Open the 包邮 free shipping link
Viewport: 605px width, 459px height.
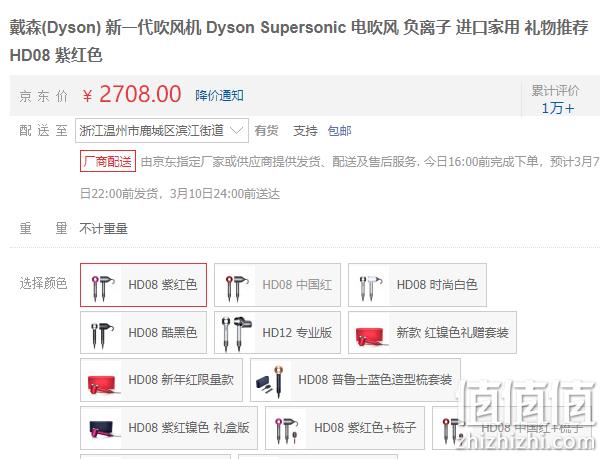(339, 131)
